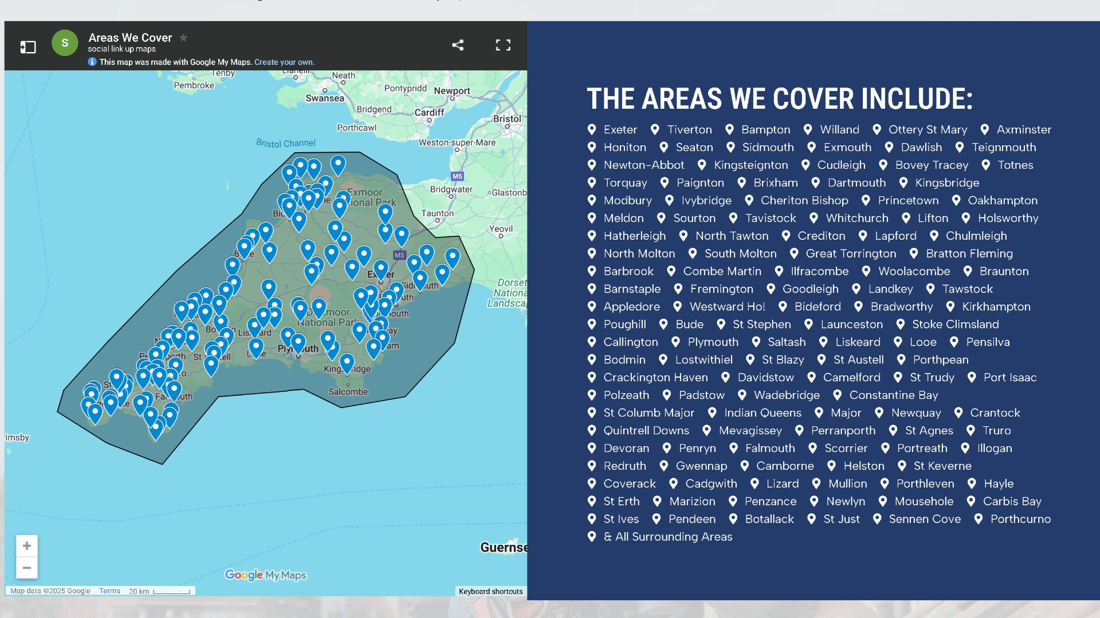Follow the 'Create your own' link

pyautogui.click(x=284, y=62)
